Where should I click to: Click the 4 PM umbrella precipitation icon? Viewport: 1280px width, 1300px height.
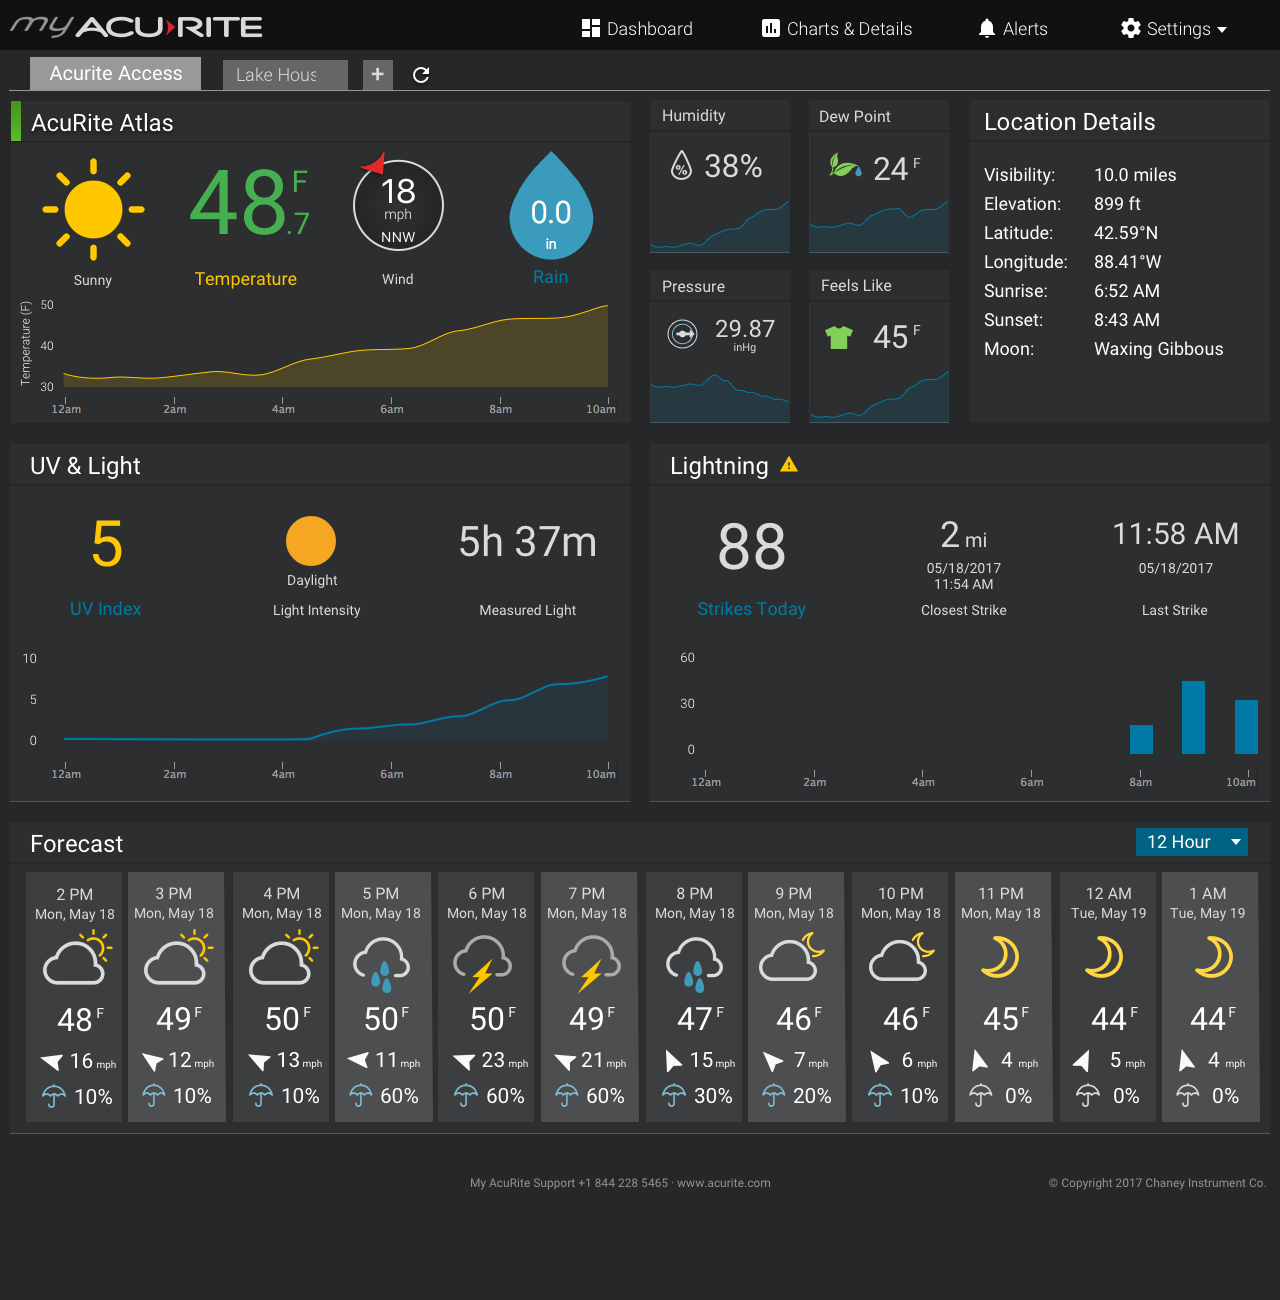pos(260,1096)
